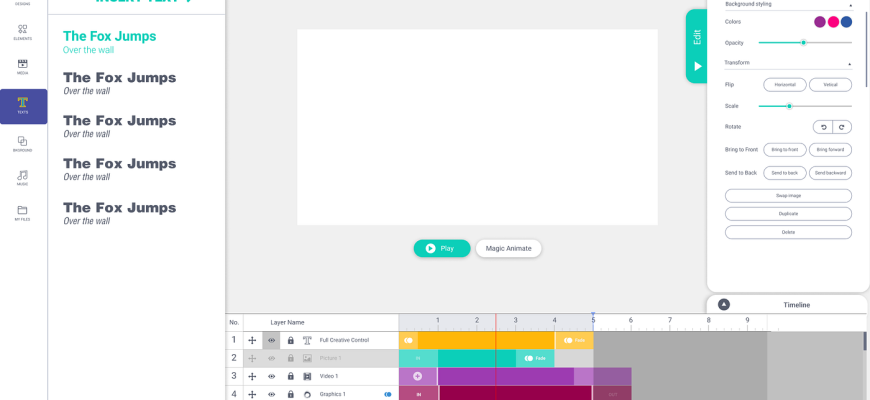The height and width of the screenshot is (400, 870).
Task: Open the Elements sidebar panel
Action: 23,32
